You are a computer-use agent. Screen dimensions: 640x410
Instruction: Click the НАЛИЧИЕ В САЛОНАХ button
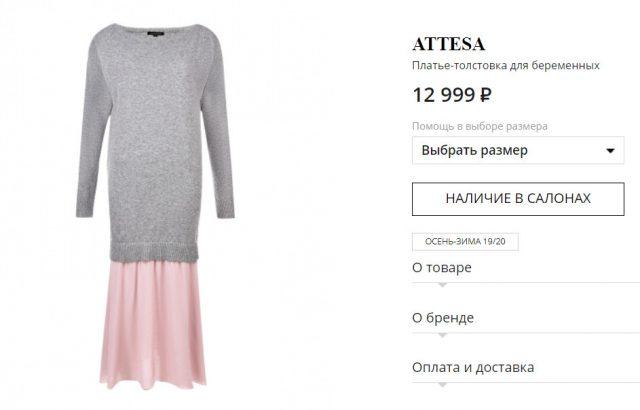518,199
